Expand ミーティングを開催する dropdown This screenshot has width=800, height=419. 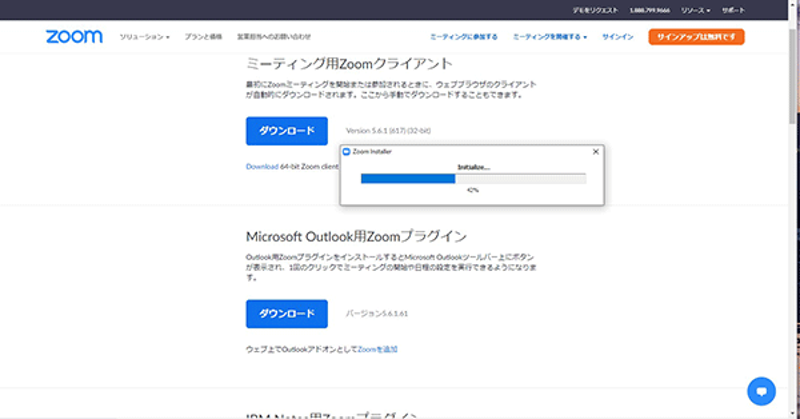click(x=549, y=37)
